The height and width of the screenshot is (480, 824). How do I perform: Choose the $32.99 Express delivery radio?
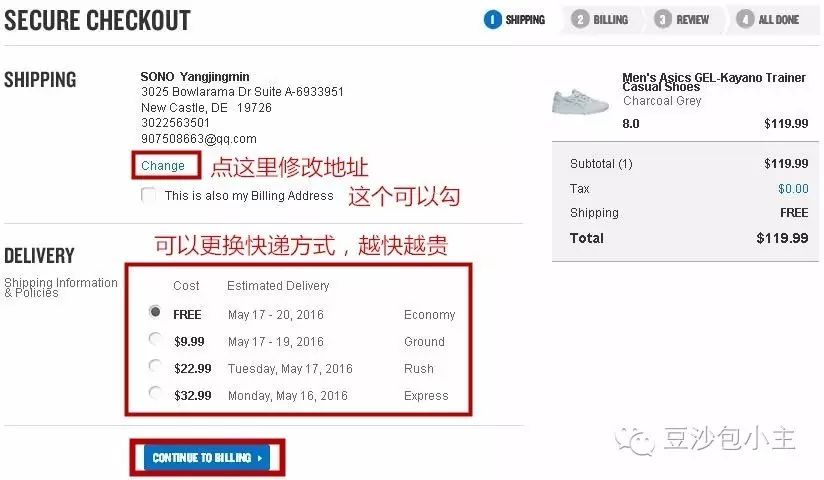click(154, 392)
